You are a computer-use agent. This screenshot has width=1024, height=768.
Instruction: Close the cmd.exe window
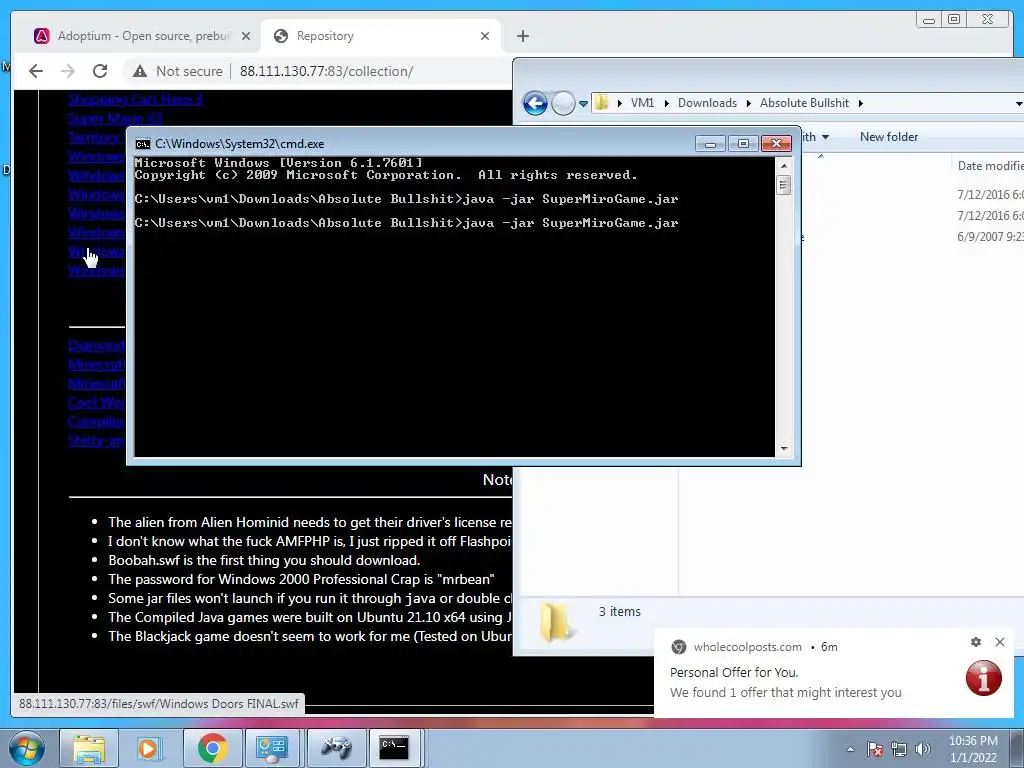tap(776, 144)
